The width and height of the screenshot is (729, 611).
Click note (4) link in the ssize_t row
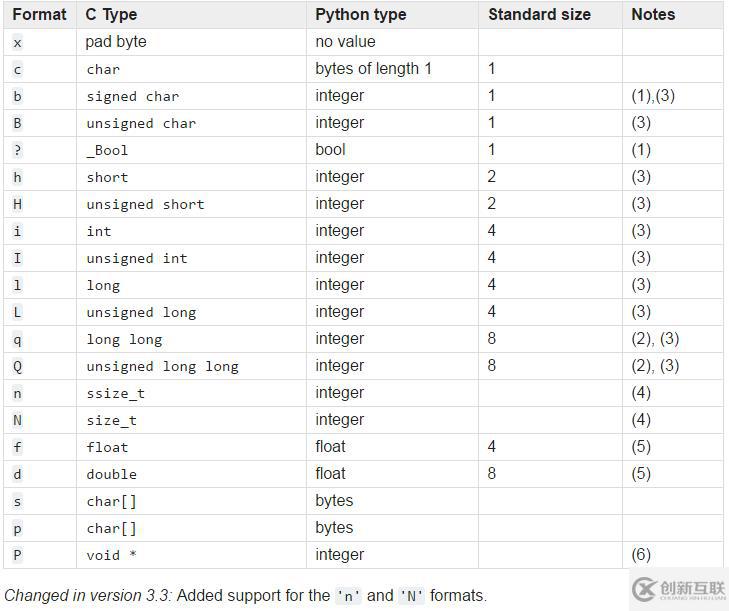641,393
